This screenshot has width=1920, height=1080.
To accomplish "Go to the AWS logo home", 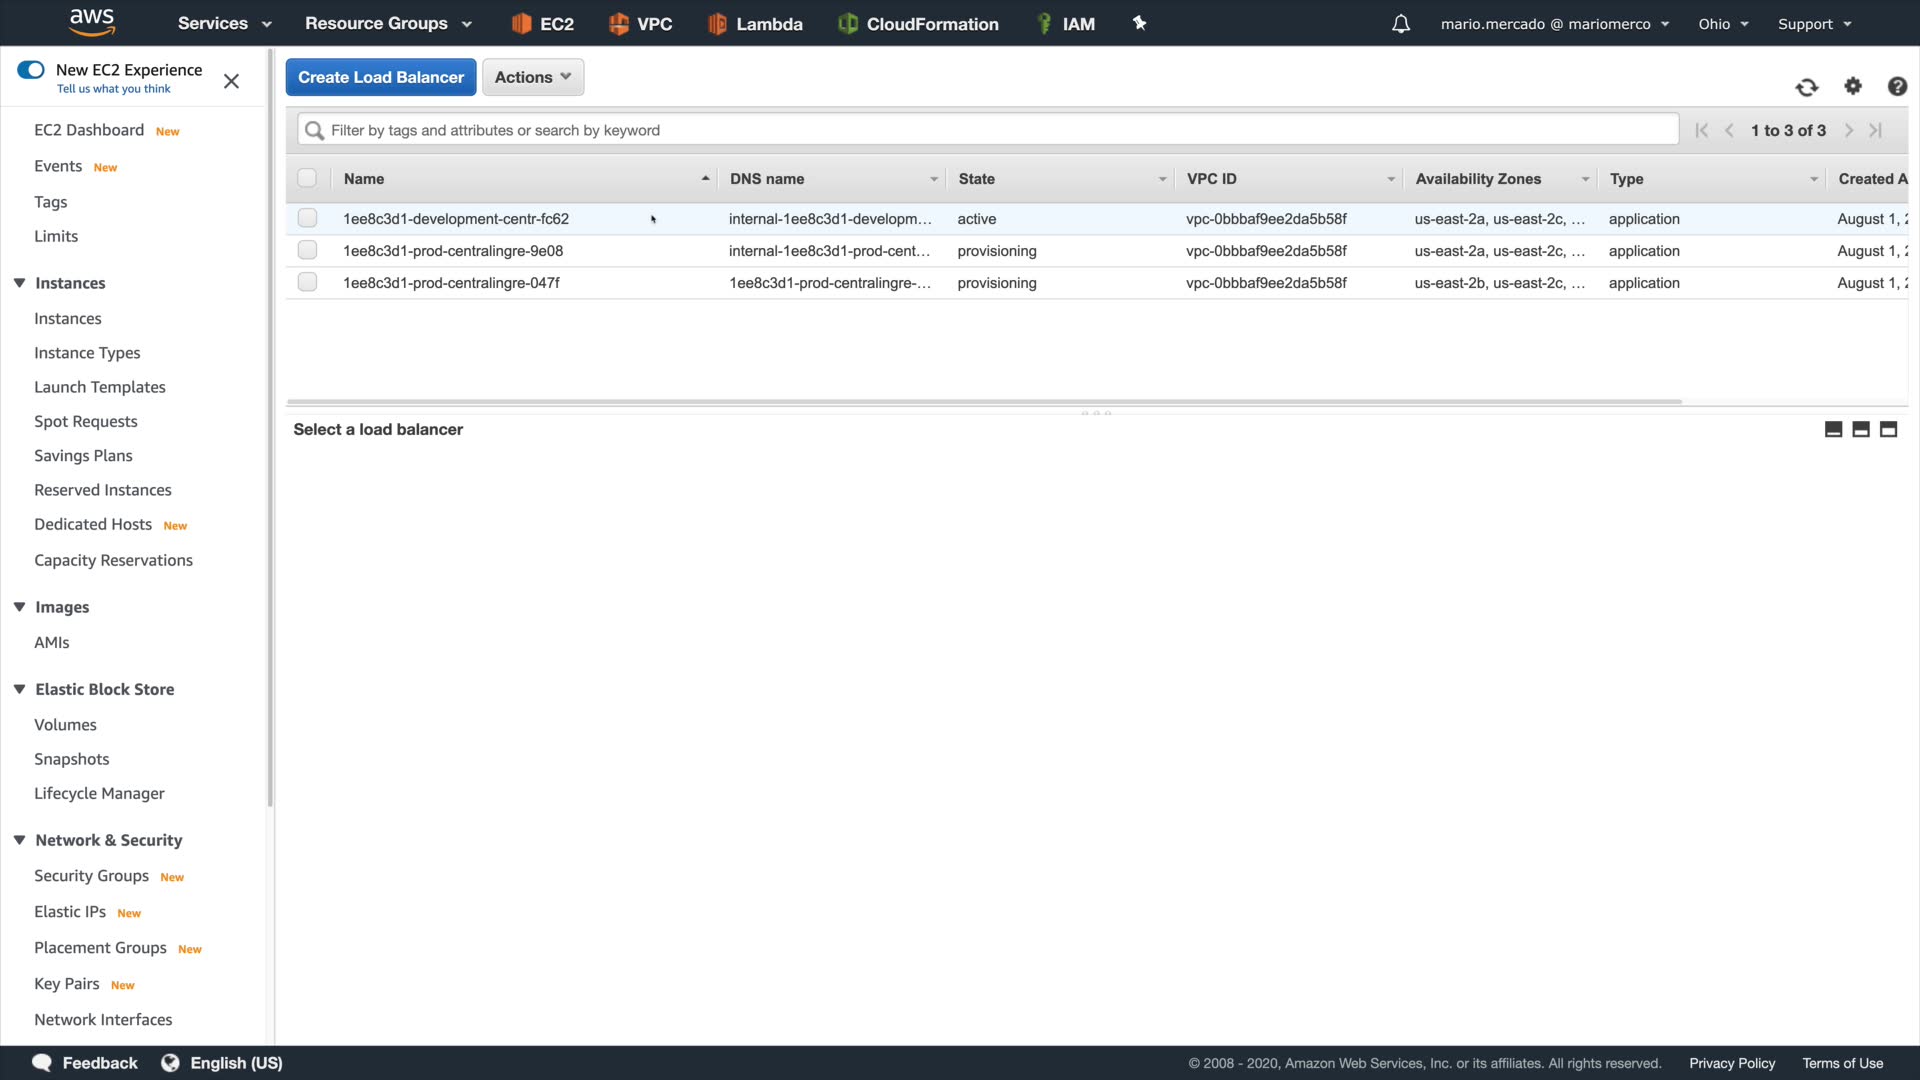I will (92, 22).
